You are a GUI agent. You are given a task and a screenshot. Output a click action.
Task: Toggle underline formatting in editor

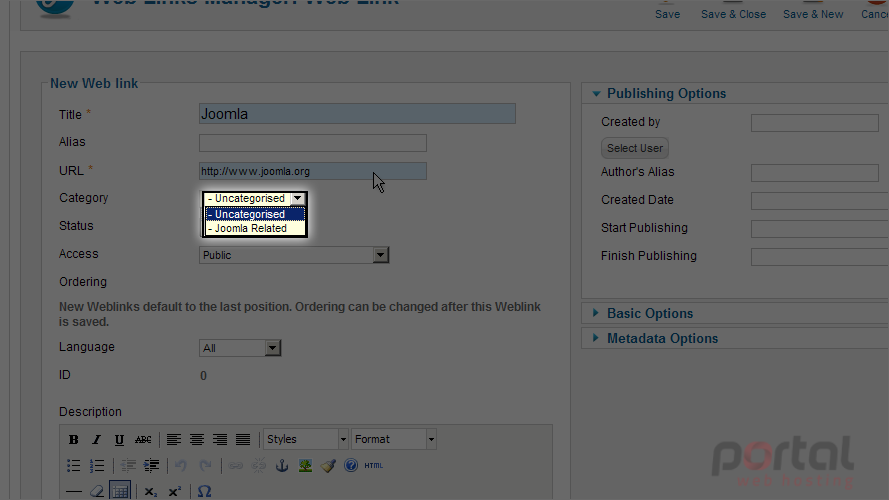tap(119, 439)
